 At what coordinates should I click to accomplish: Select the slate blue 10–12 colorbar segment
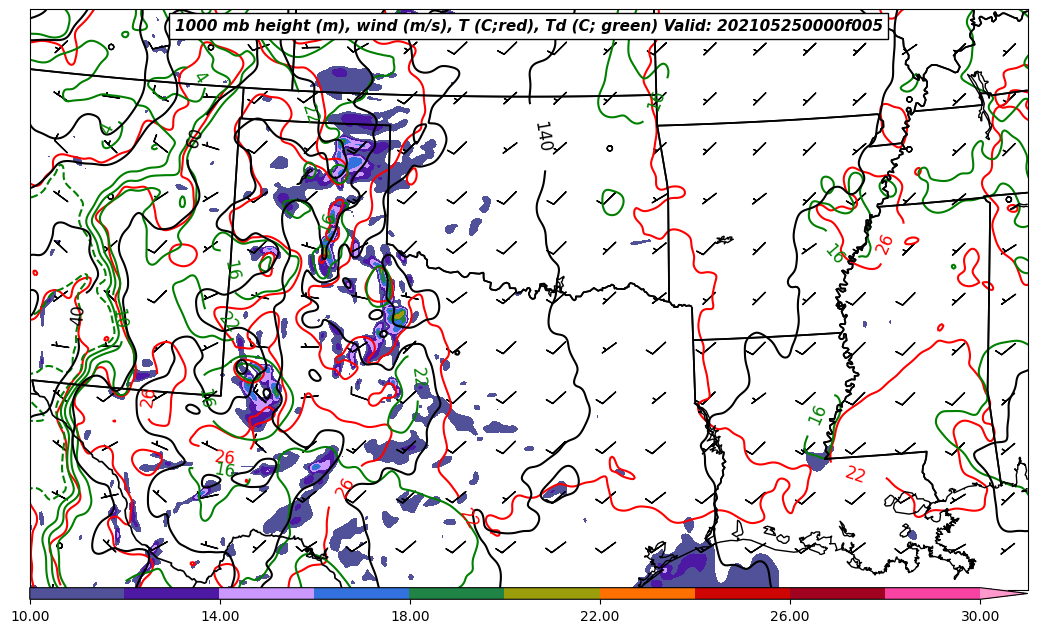tap(77, 593)
